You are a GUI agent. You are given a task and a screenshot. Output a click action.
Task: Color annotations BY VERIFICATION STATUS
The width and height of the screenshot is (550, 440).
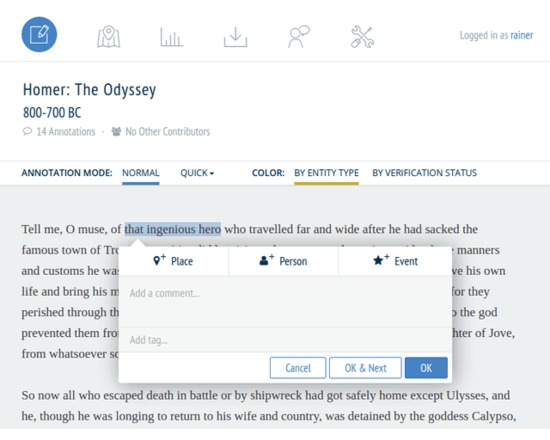(424, 173)
